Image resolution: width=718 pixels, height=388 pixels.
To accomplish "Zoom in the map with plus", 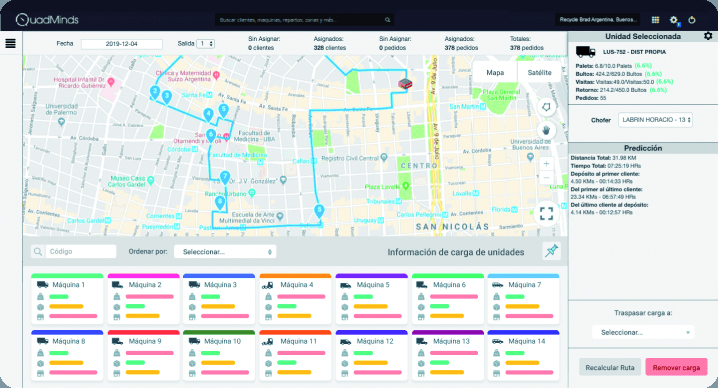I will click(x=546, y=164).
